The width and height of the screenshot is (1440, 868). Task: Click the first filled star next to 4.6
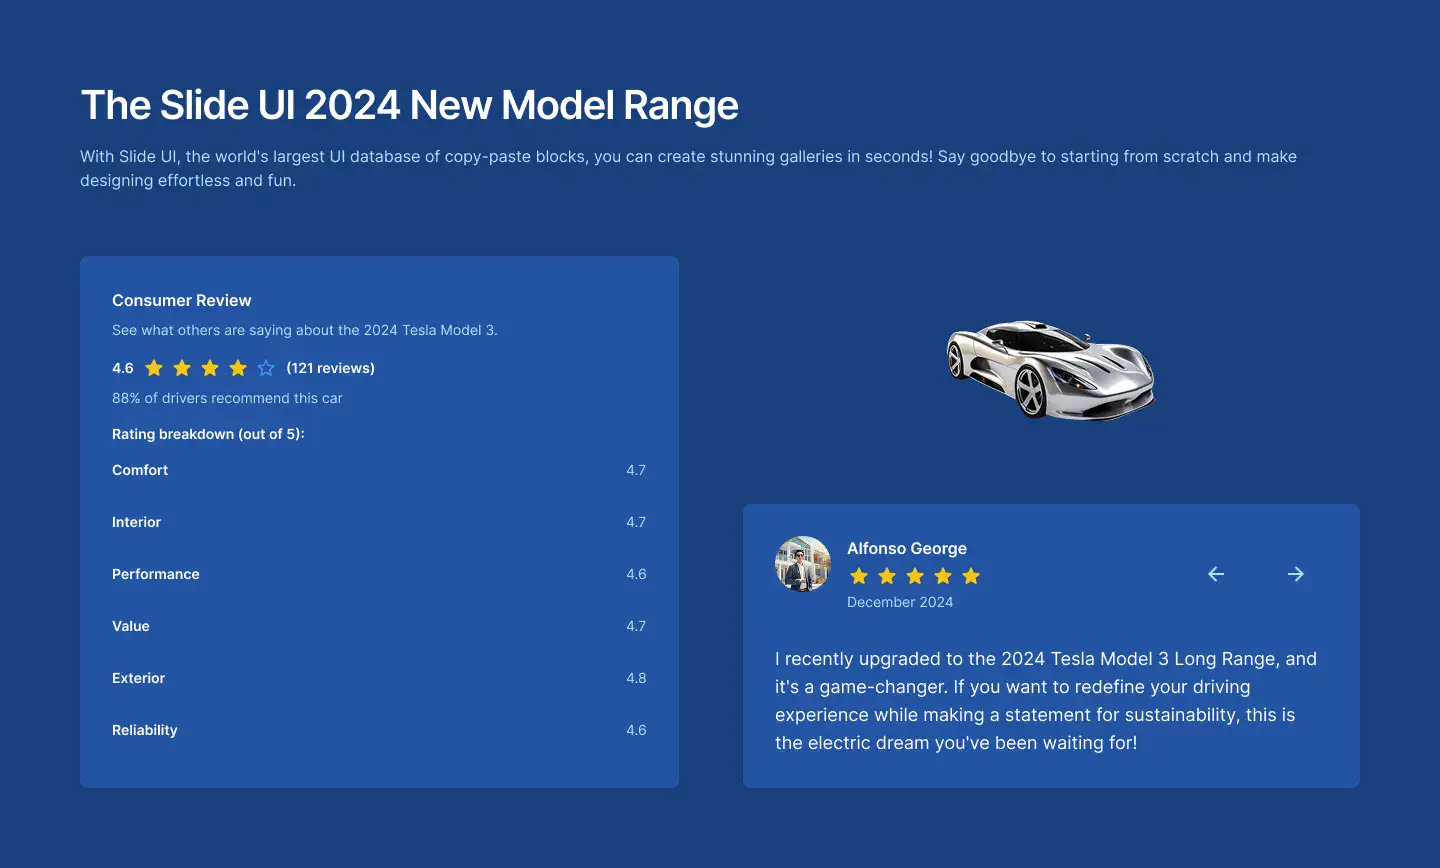point(154,368)
